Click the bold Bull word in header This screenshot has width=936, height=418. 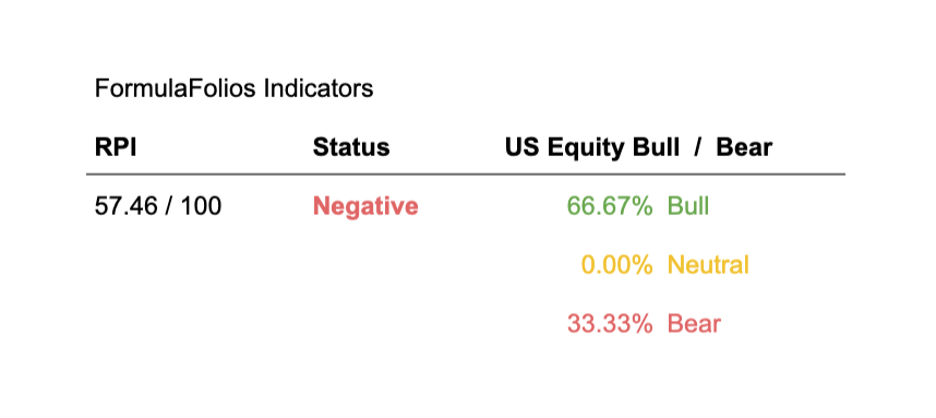(656, 148)
